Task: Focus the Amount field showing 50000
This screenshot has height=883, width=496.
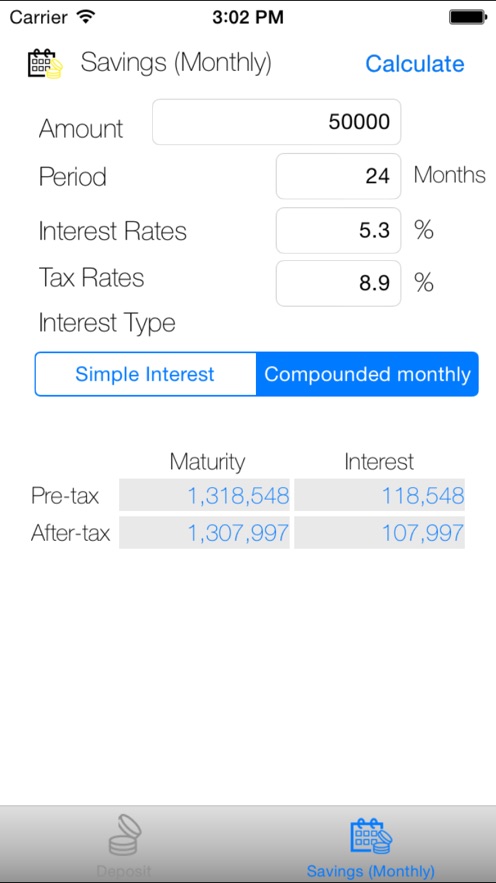Action: (276, 122)
